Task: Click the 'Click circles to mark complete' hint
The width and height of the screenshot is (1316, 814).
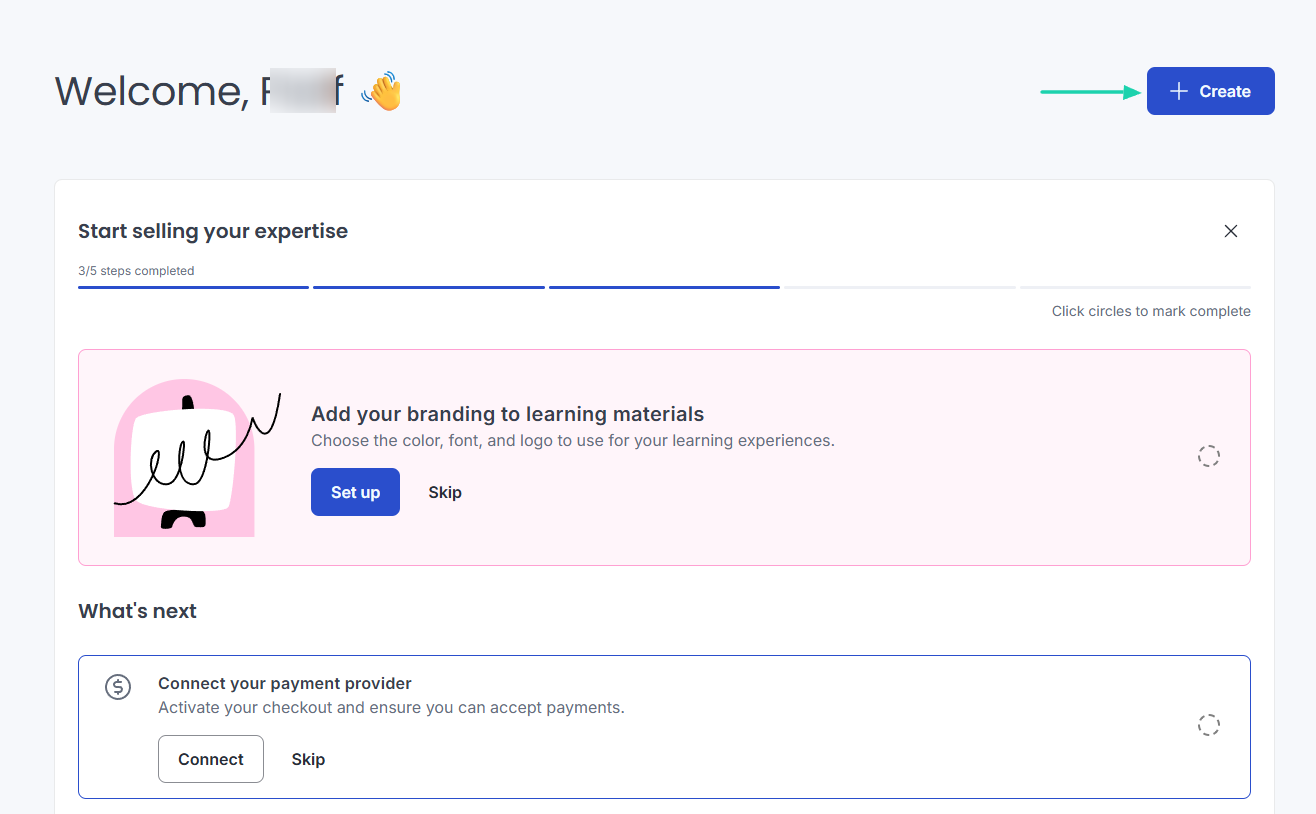Action: click(1151, 311)
